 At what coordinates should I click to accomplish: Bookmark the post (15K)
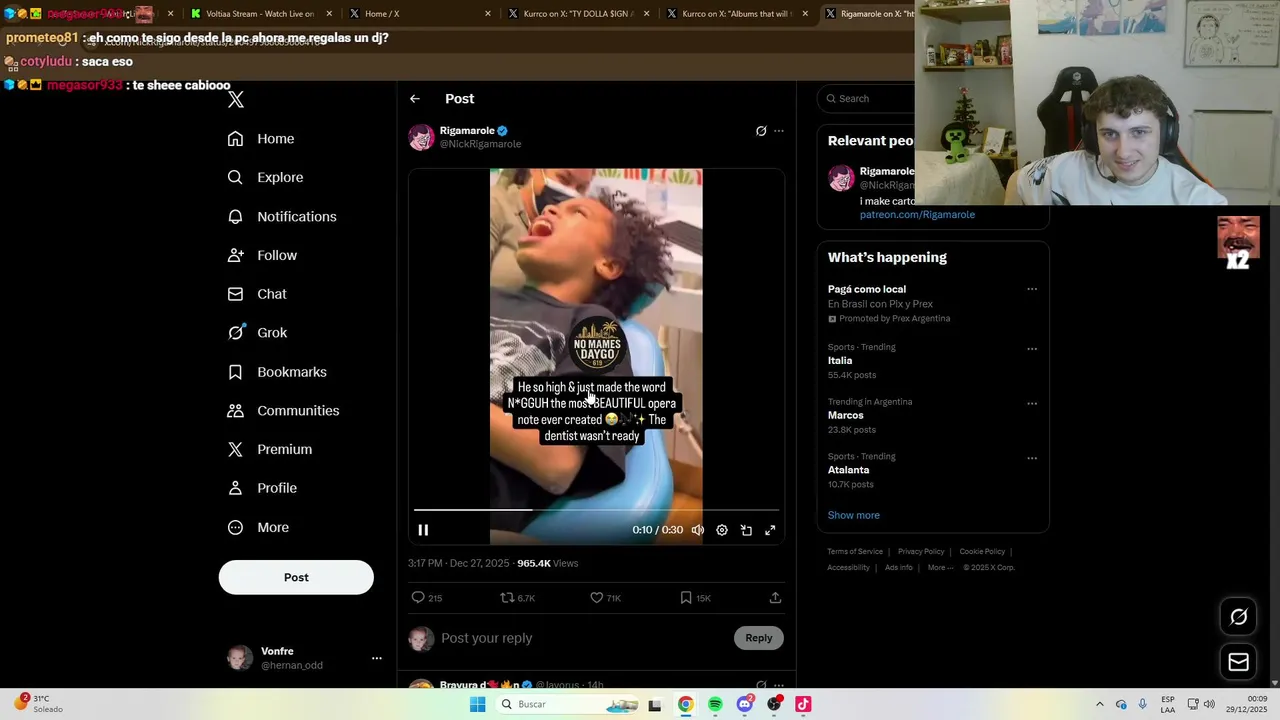[695, 598]
